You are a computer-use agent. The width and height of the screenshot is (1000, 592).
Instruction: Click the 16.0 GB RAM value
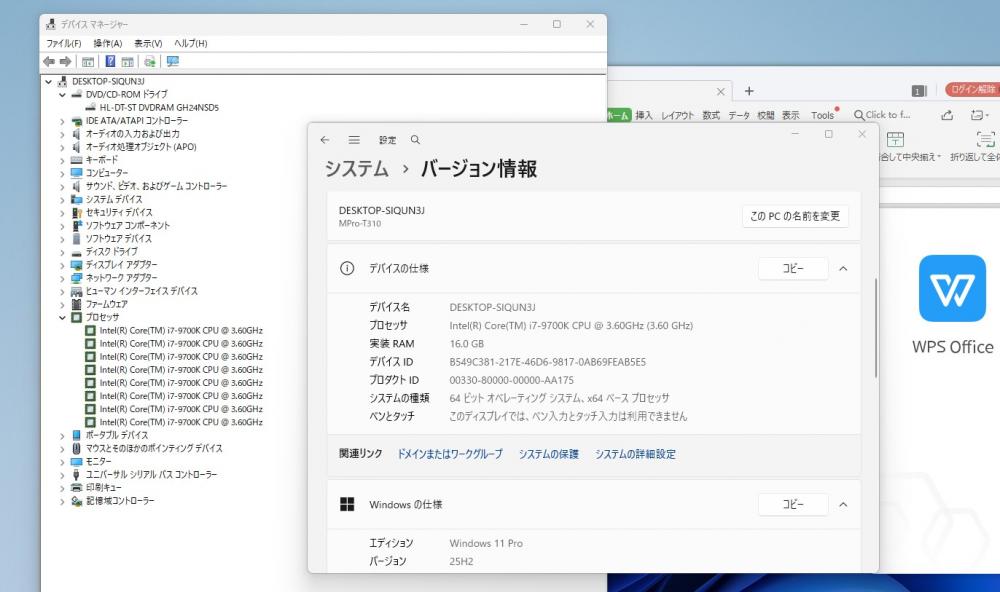coord(466,344)
